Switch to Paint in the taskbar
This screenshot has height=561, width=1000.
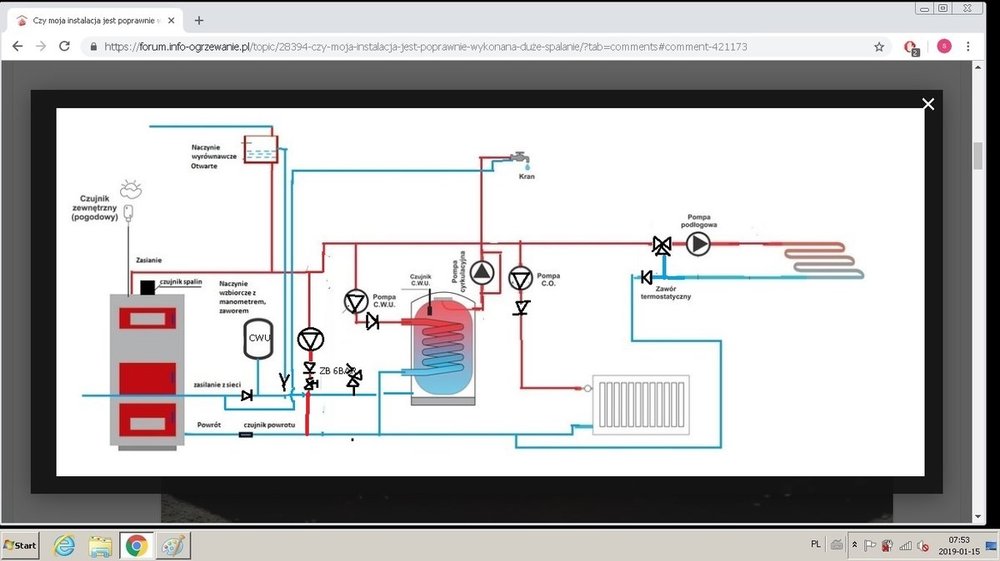171,545
